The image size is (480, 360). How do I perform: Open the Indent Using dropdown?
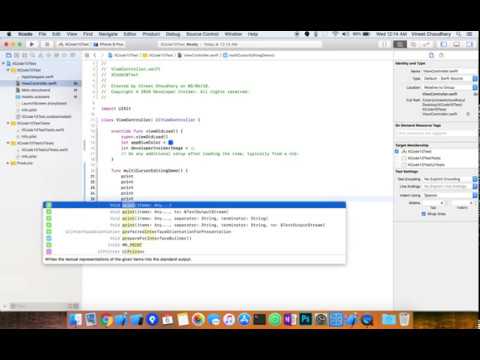click(450, 195)
